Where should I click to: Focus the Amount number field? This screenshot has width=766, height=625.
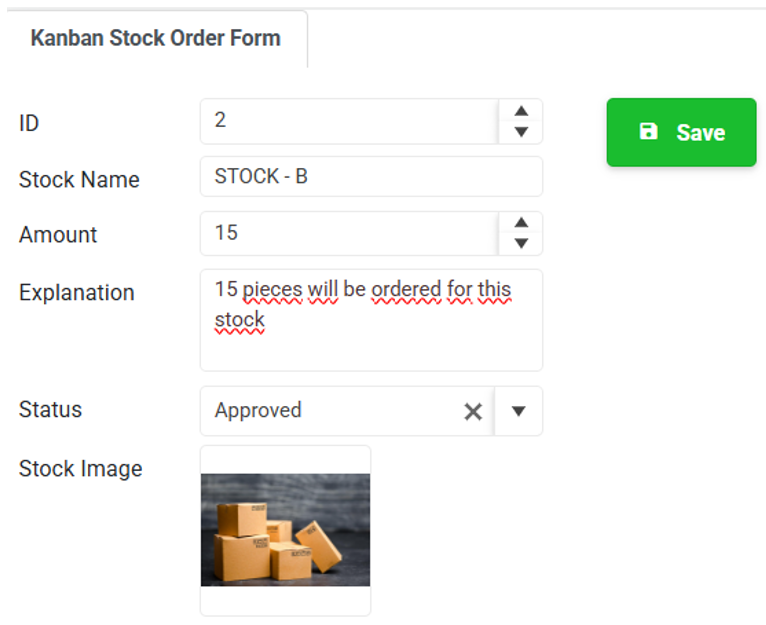click(349, 233)
